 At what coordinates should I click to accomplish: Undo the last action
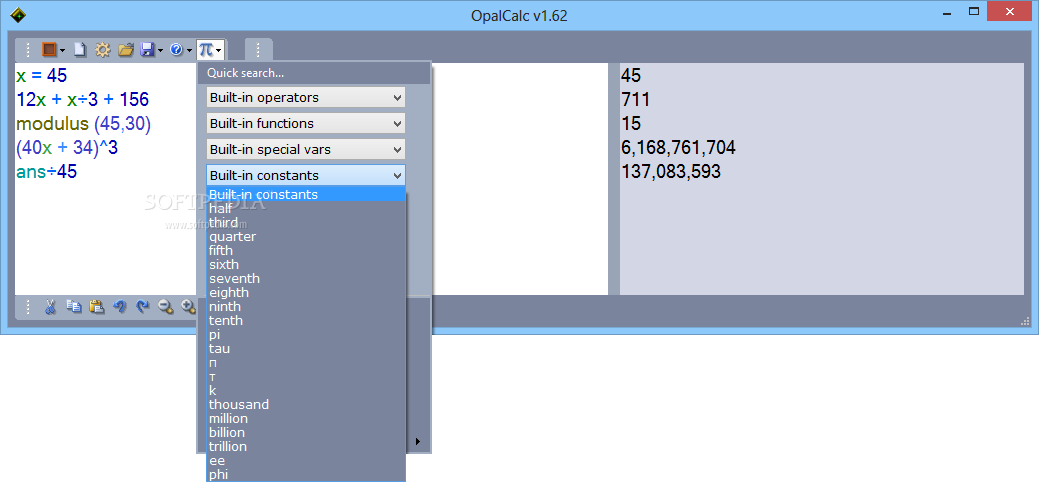[120, 306]
